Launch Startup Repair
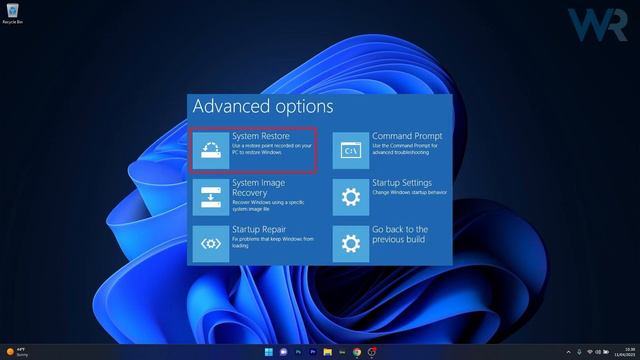Screen dimensions: 640x360 [253, 243]
